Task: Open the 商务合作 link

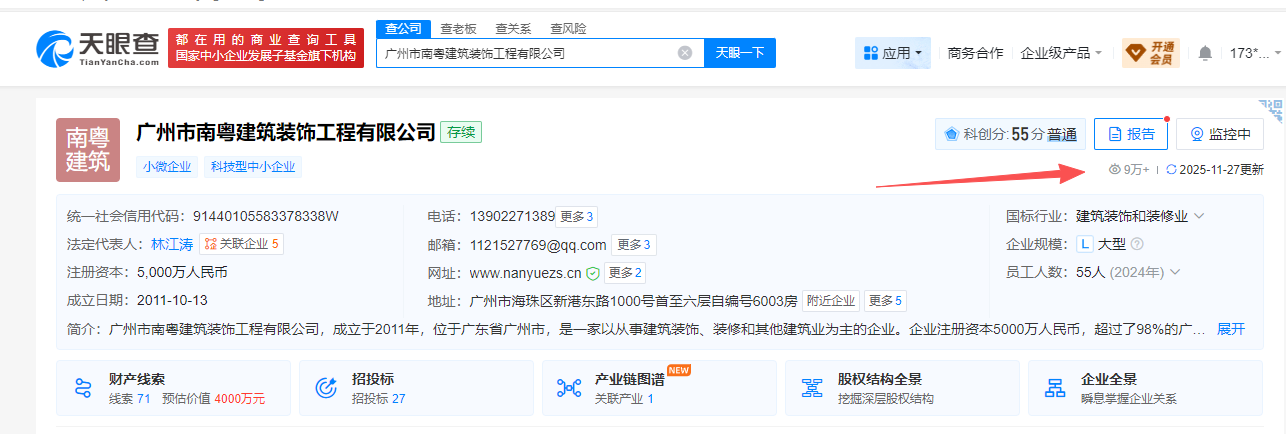Action: click(975, 53)
